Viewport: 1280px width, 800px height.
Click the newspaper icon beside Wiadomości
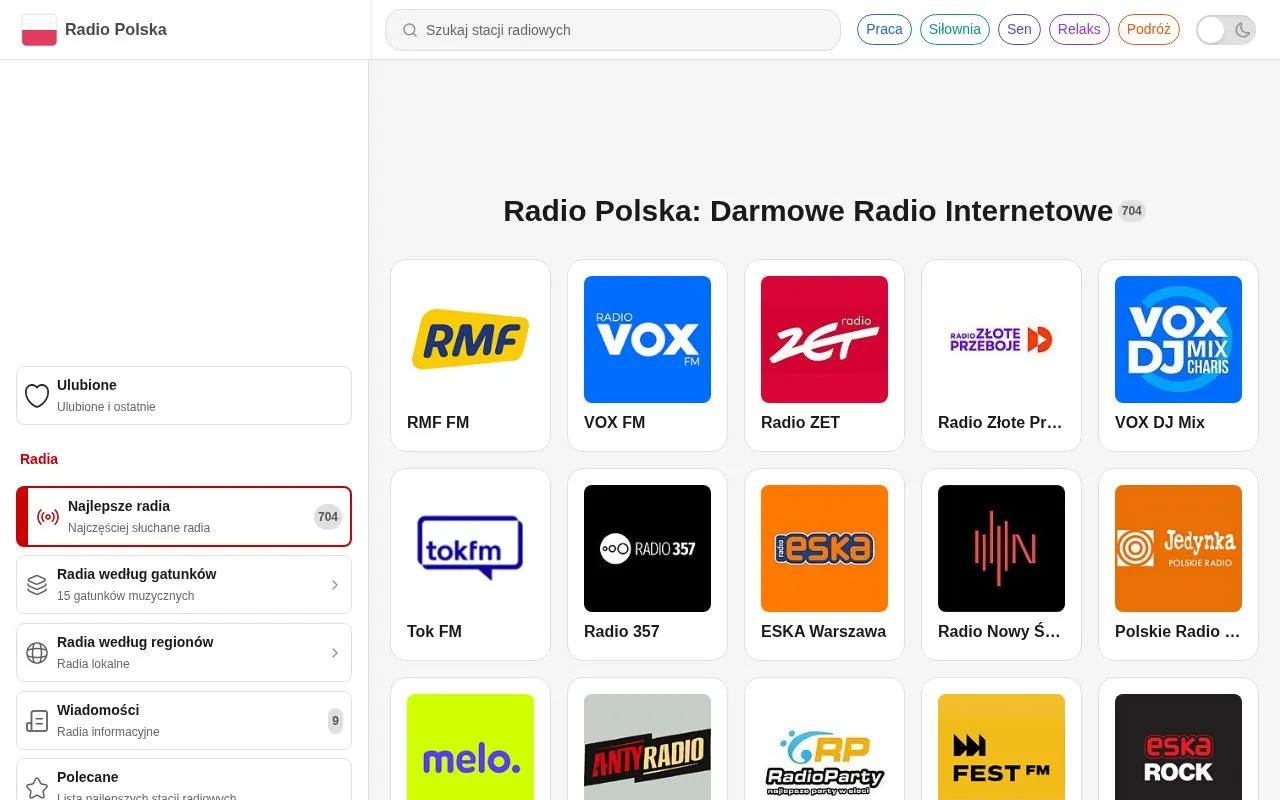click(37, 721)
